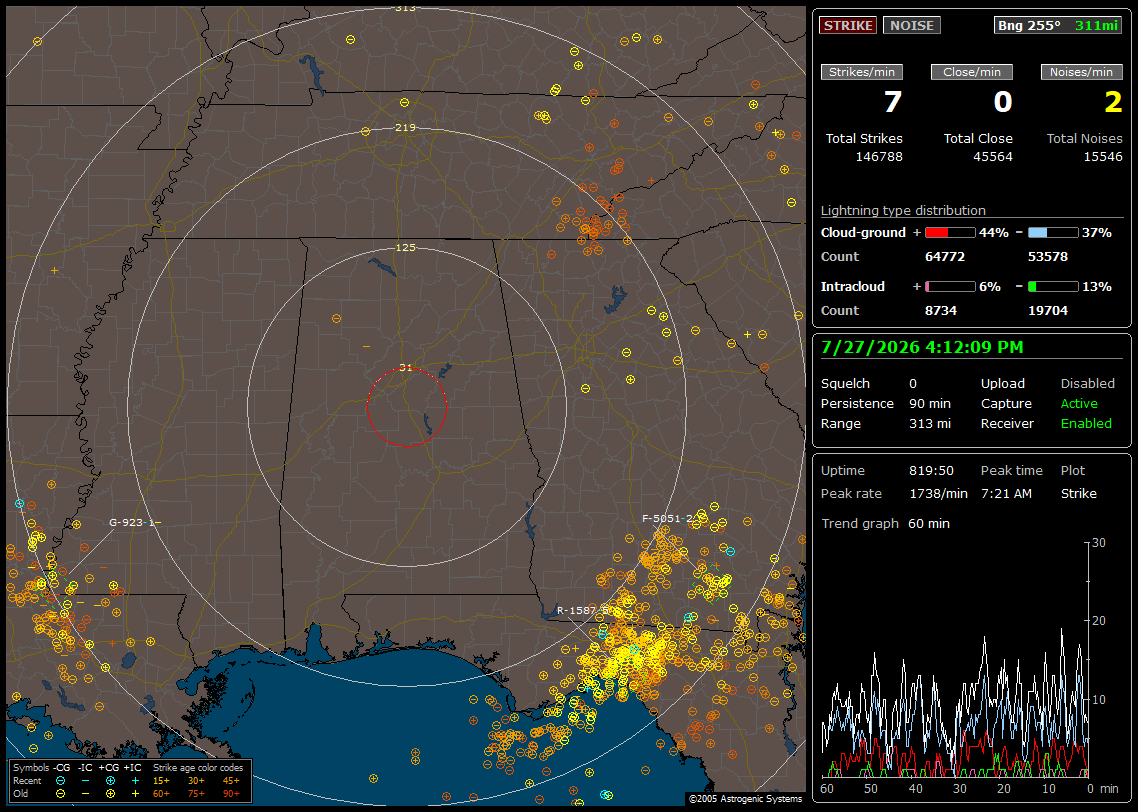This screenshot has height=812, width=1138.
Task: Click the Strikes/min label box
Action: [861, 72]
